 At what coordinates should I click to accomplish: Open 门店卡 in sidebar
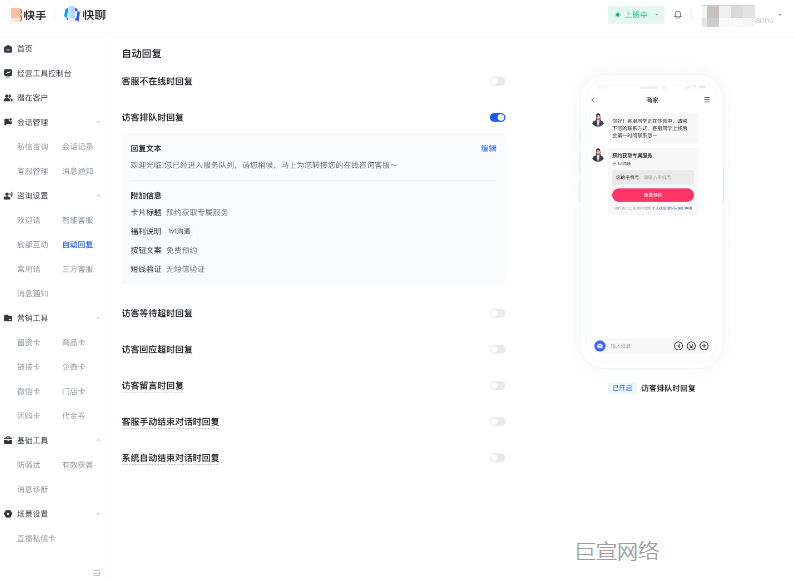pos(74,391)
